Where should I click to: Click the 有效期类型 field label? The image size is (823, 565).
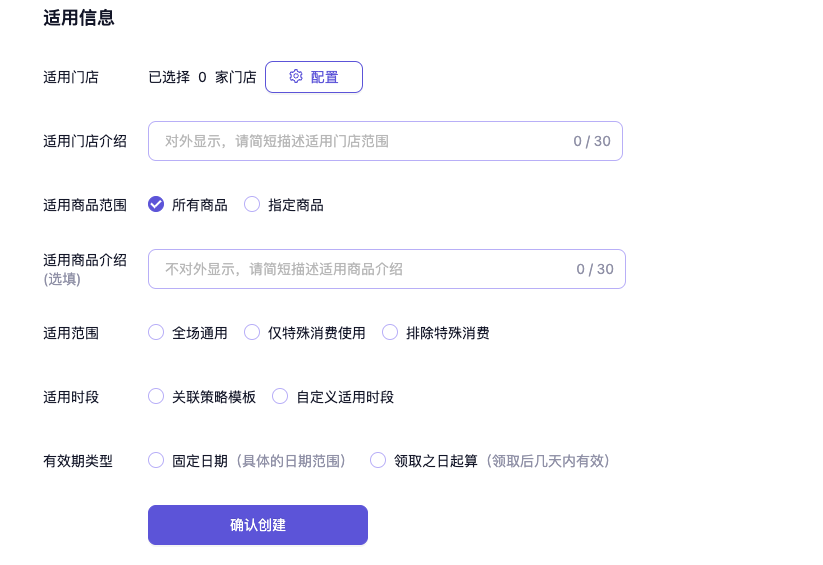pyautogui.click(x=78, y=461)
